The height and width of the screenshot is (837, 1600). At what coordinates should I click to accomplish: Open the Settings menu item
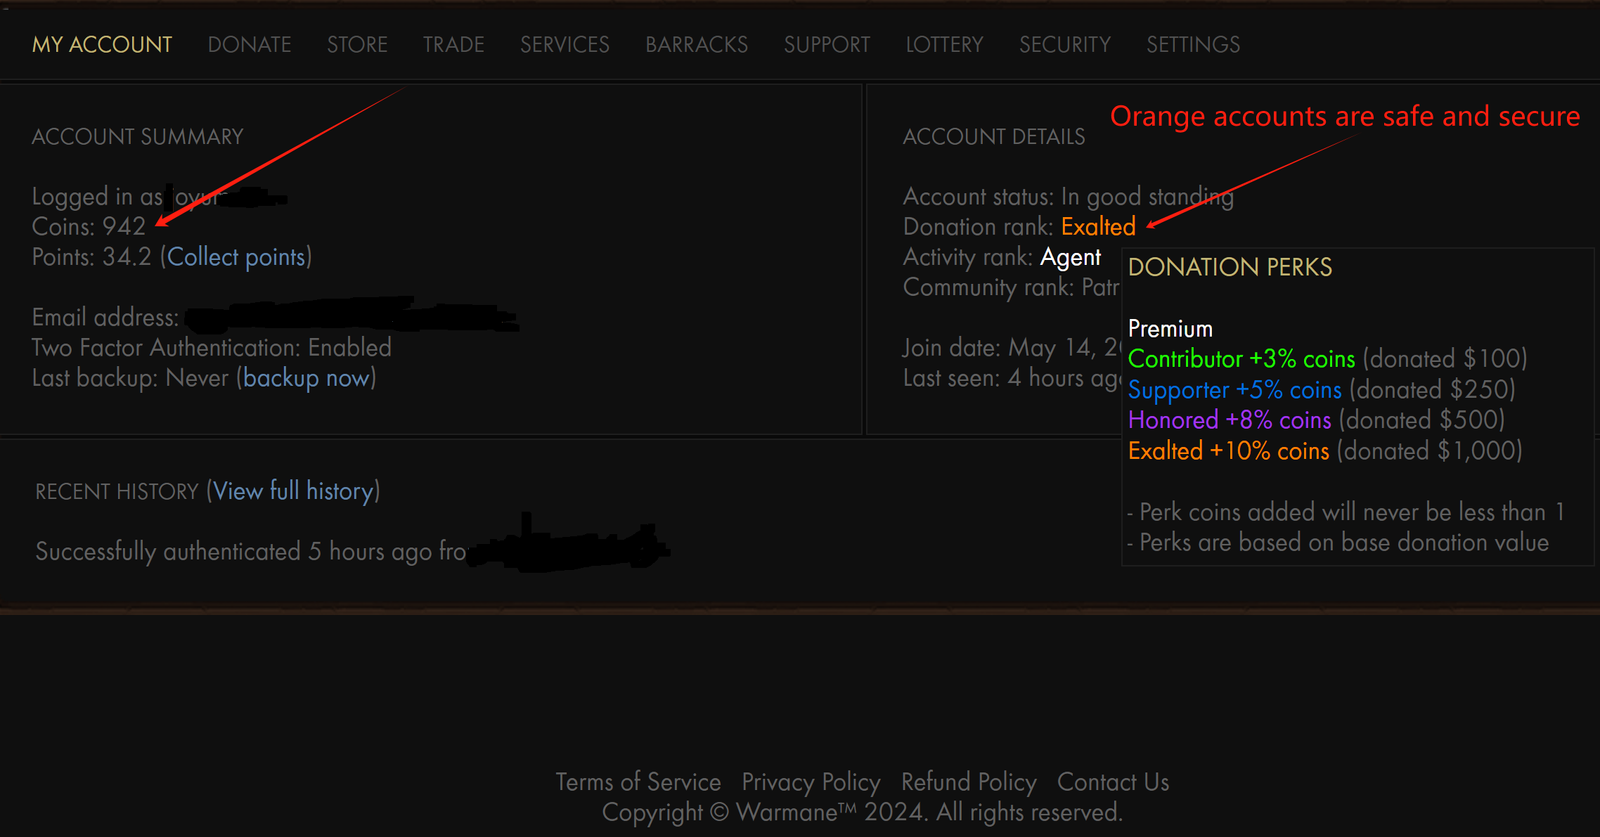(1193, 45)
